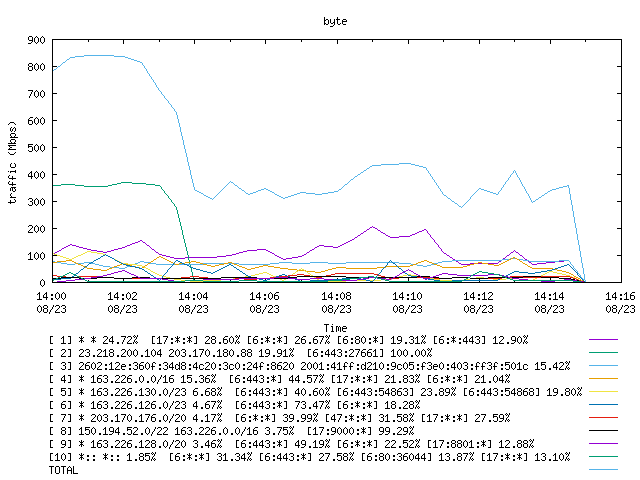
Task: Click green line sample for legend entry 10
Action: (603, 457)
